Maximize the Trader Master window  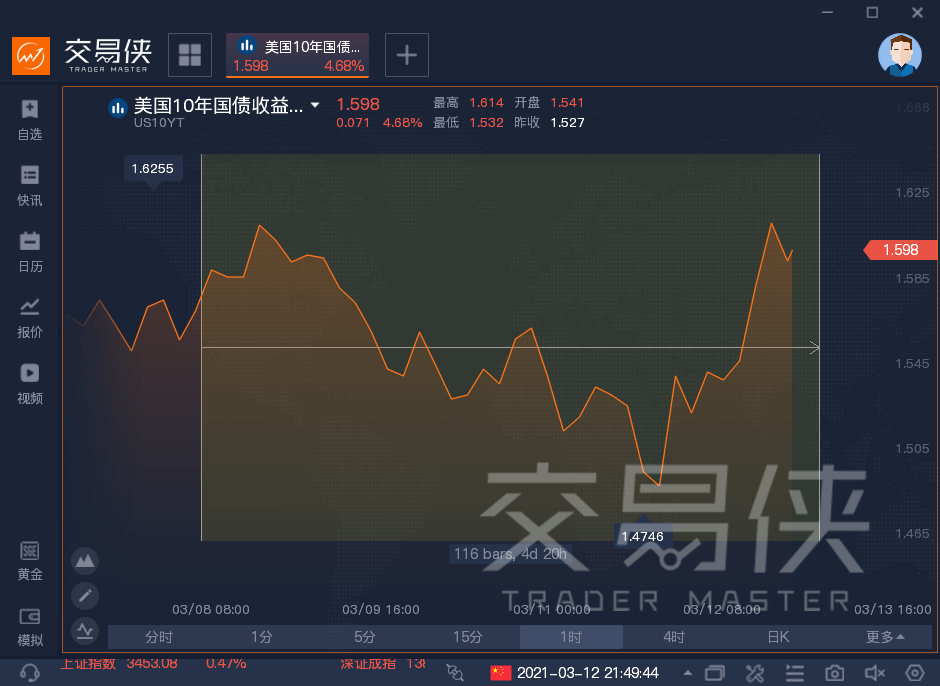[x=872, y=12]
